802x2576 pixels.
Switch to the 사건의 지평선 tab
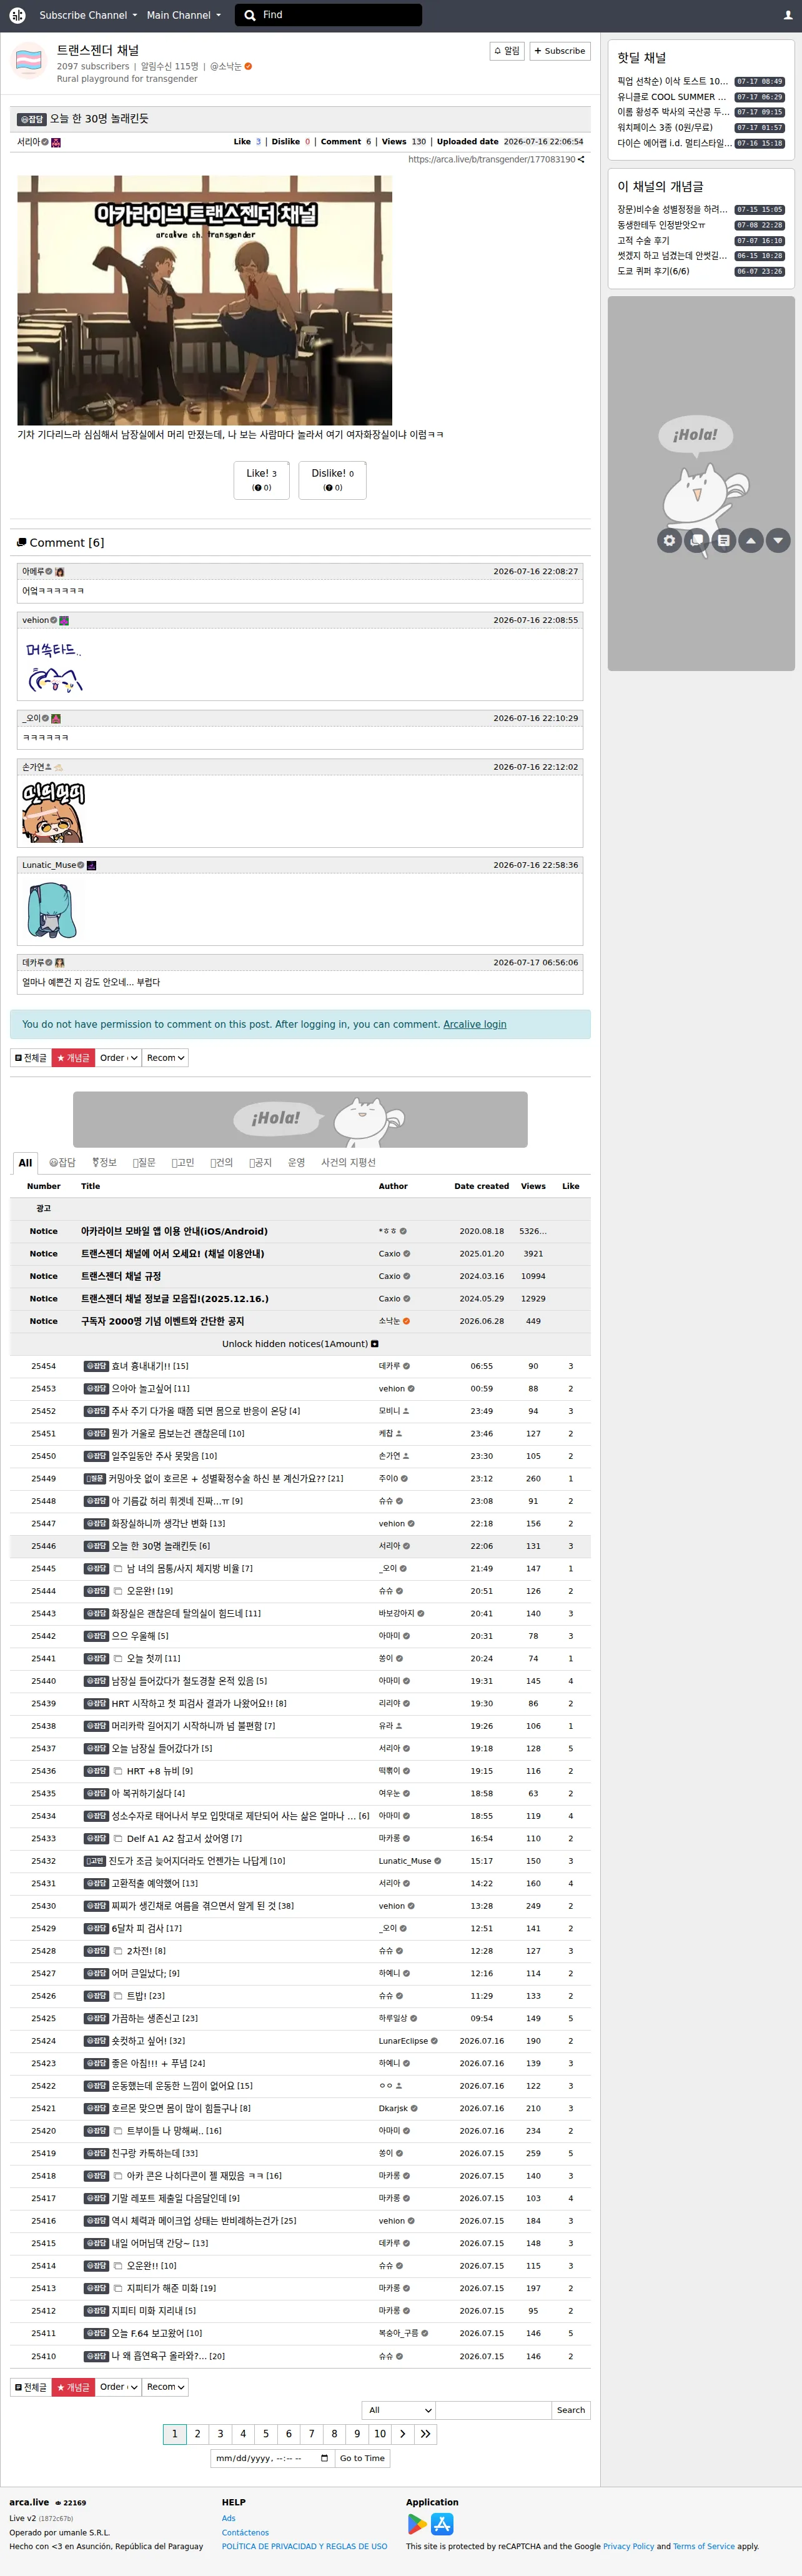coord(348,1163)
